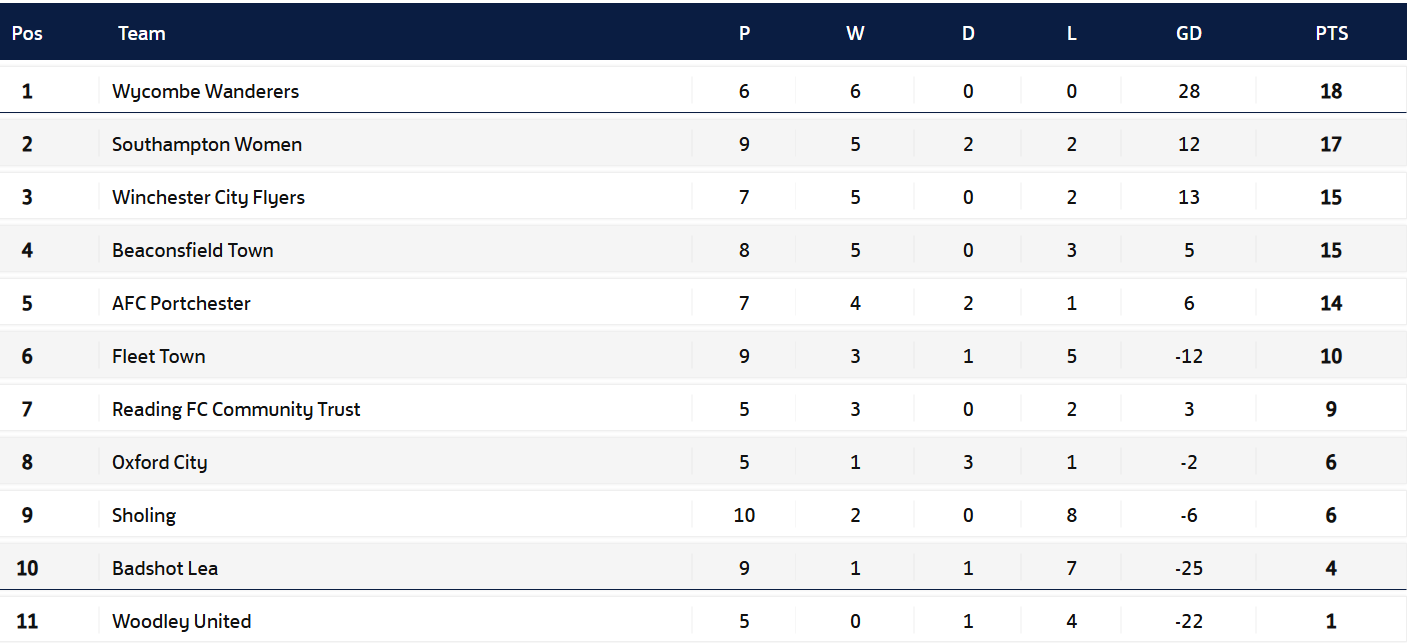The width and height of the screenshot is (1416, 643).
Task: Select Winchester City Flyers in the table
Action: (208, 197)
